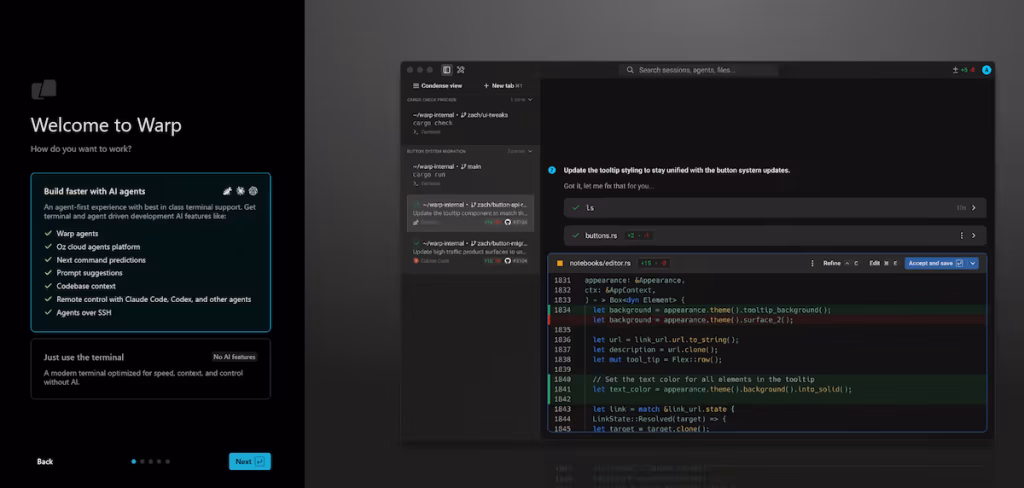Collapse the "Button system migration" group chevron

(x=530, y=151)
